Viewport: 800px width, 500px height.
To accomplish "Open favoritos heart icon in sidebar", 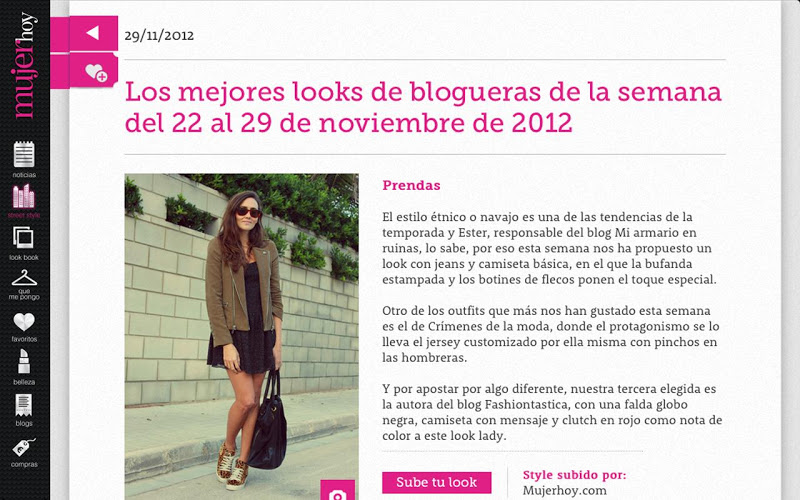I will (24, 321).
